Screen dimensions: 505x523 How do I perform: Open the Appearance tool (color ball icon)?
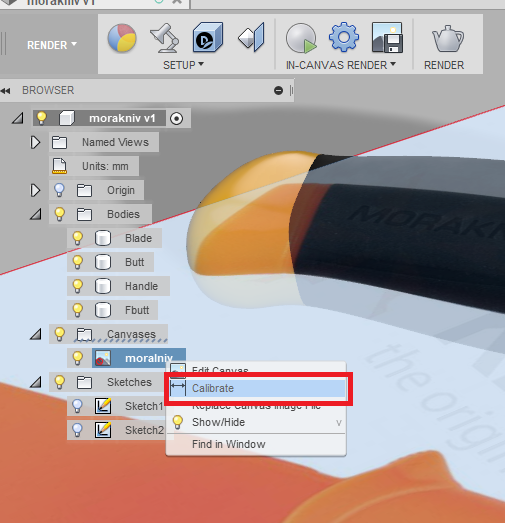122,38
